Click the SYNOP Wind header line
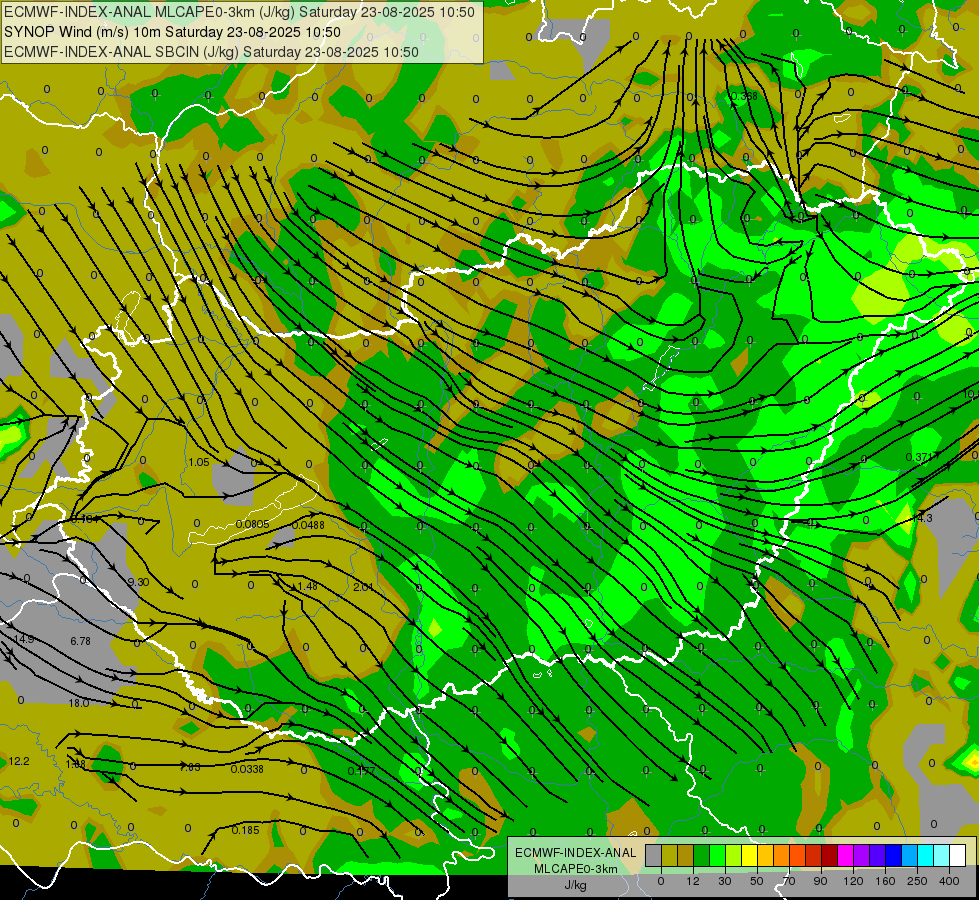 [172, 32]
